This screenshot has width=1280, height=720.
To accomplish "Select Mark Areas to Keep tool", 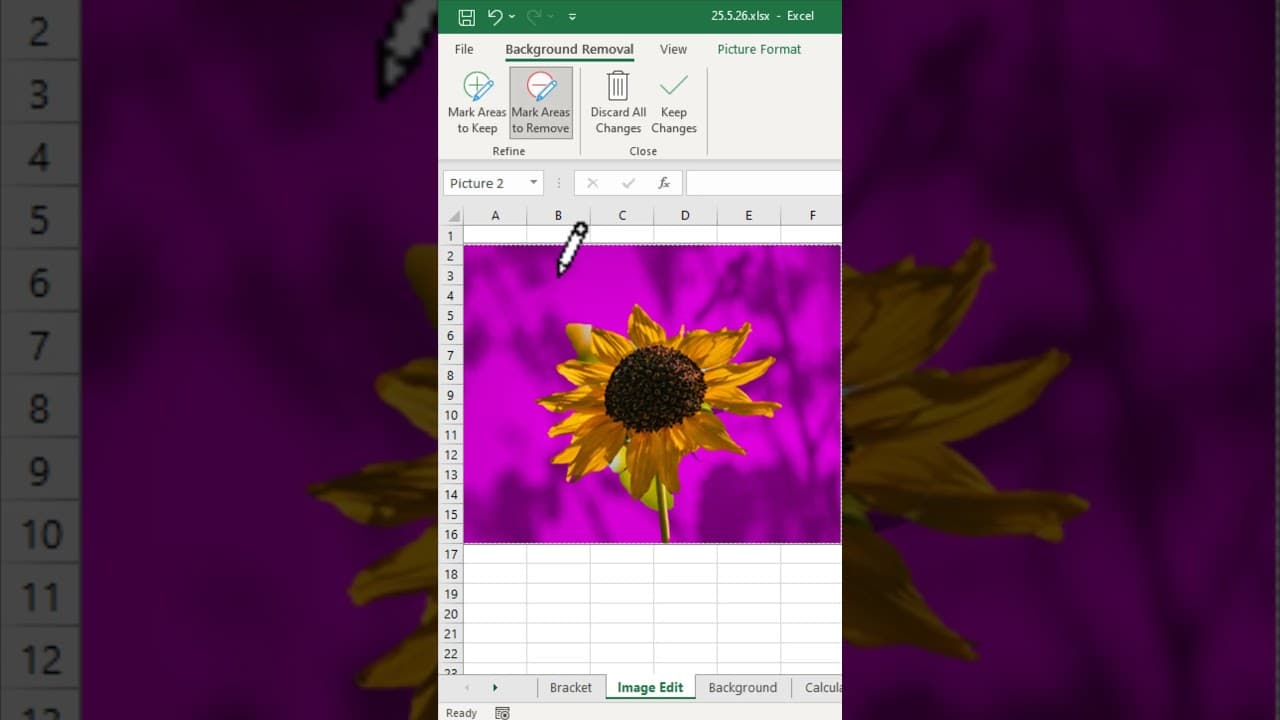I will pos(477,102).
